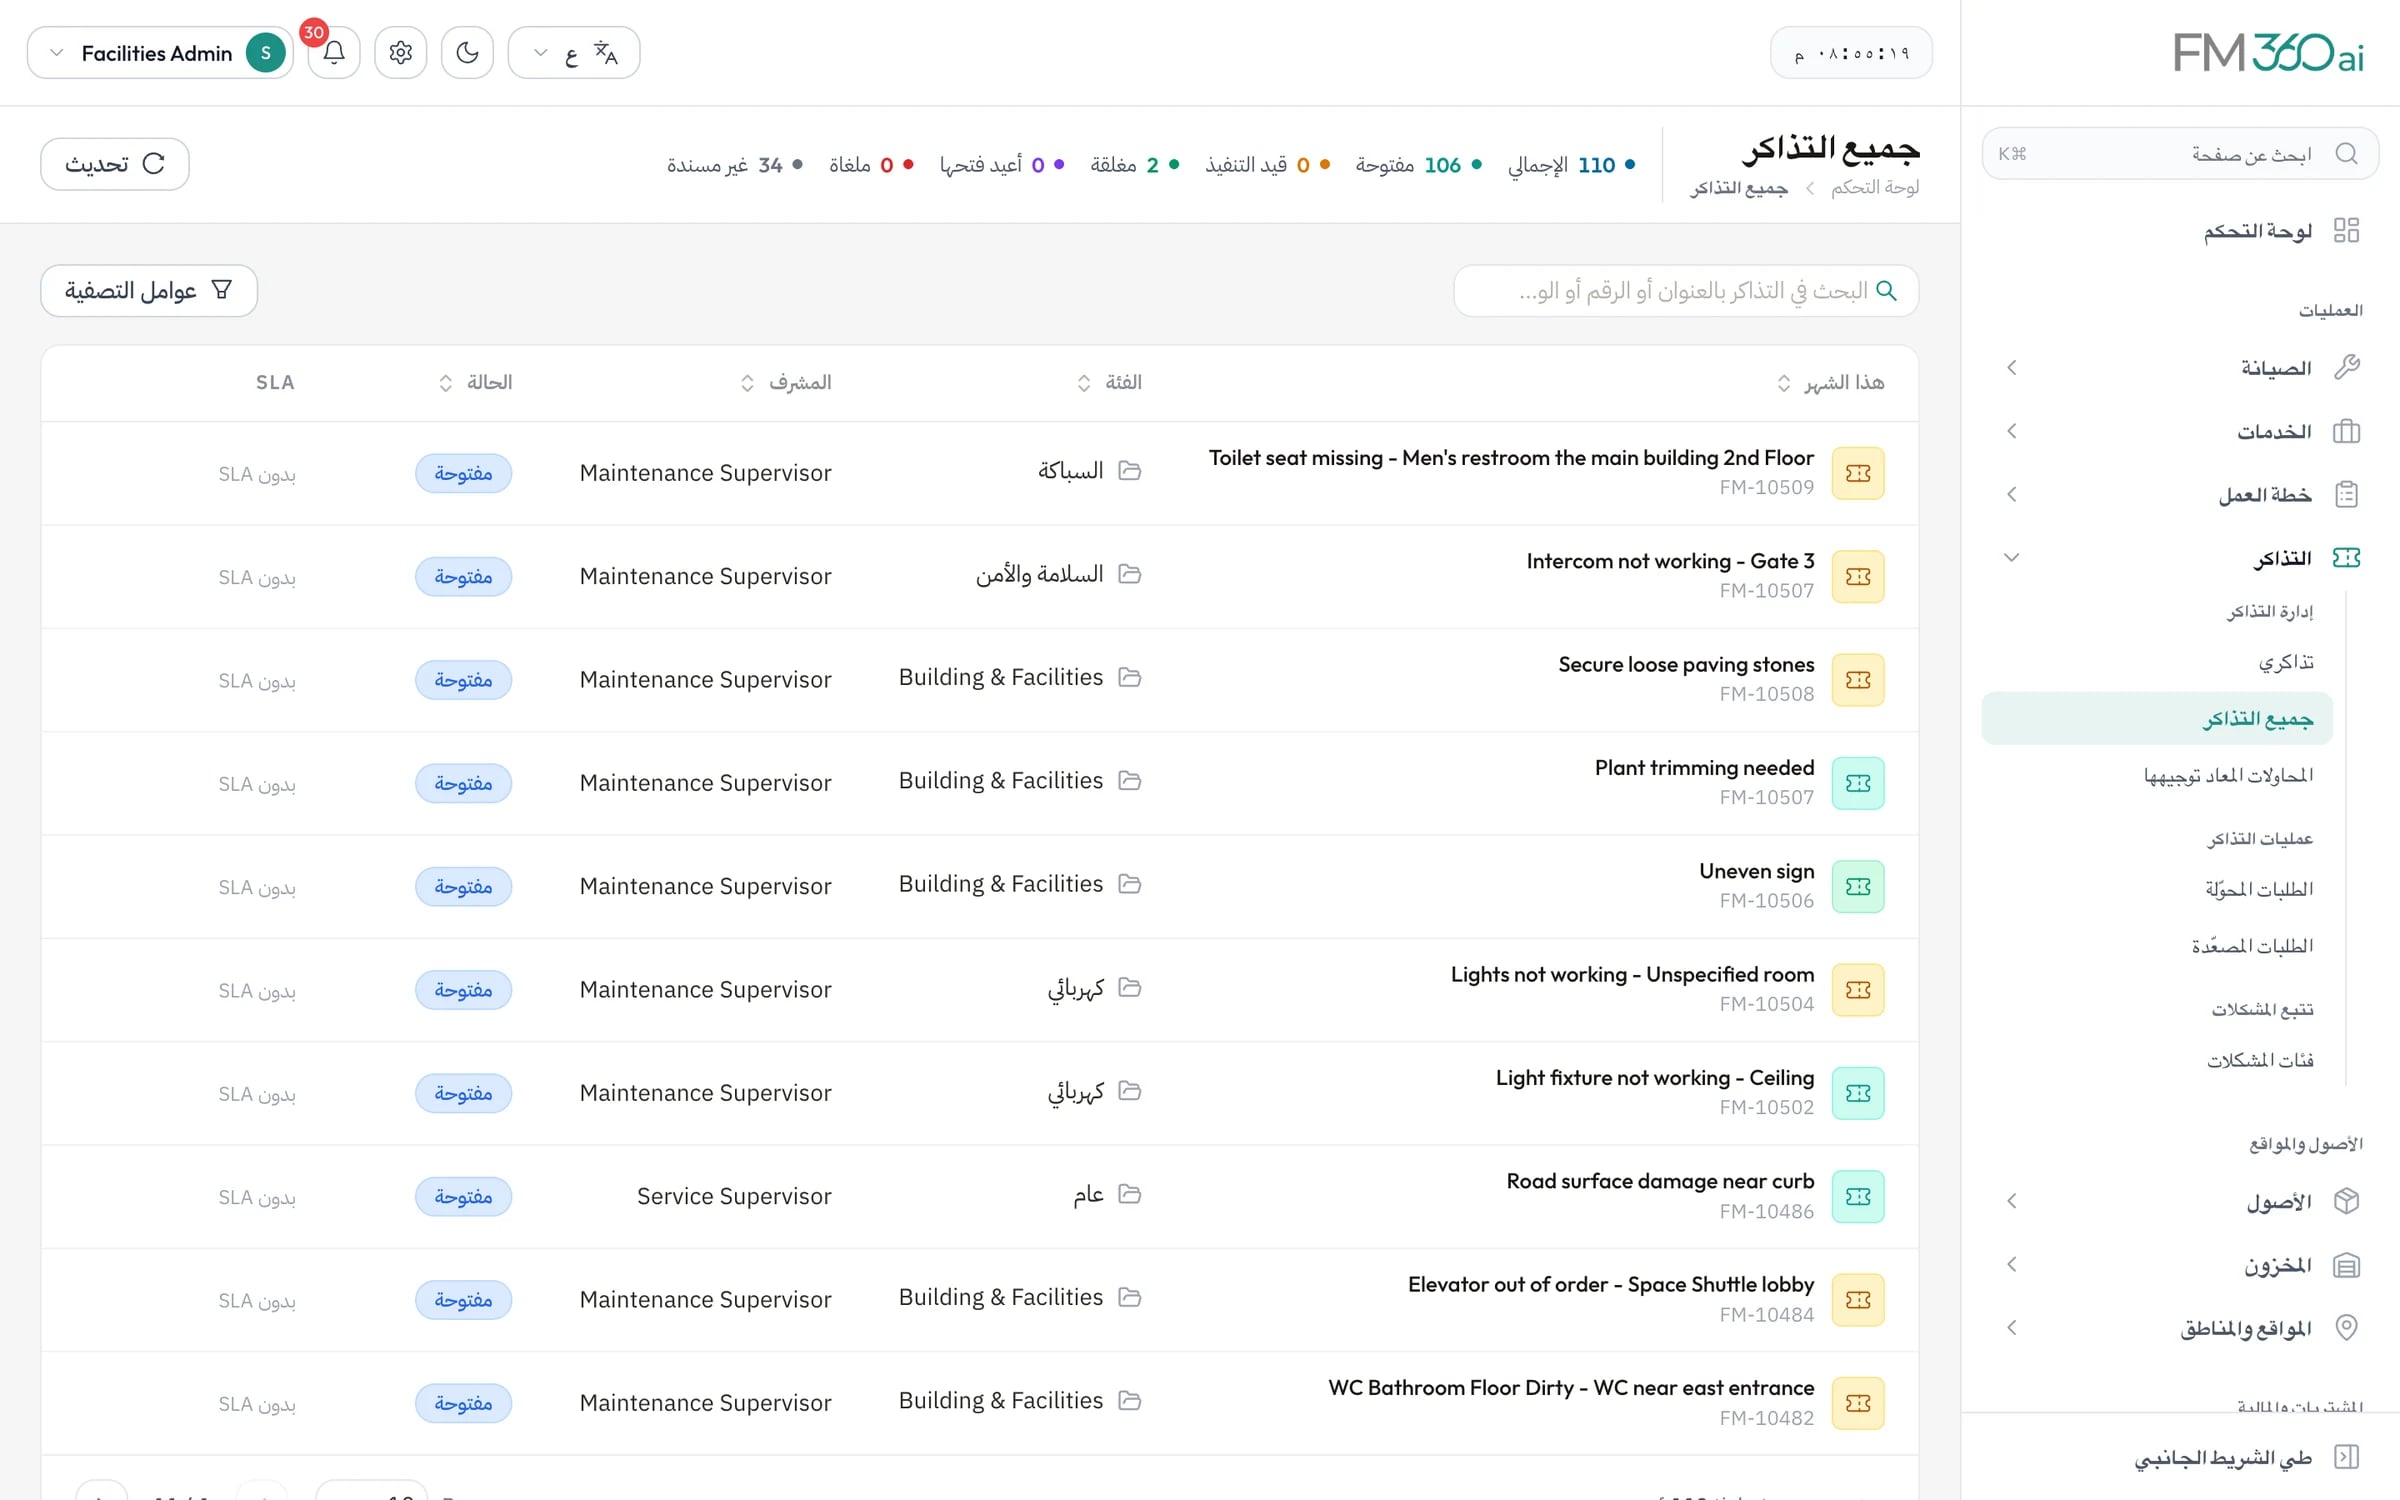Click the FM360ai logo
The image size is (2400, 1500).
pyautogui.click(x=2269, y=53)
